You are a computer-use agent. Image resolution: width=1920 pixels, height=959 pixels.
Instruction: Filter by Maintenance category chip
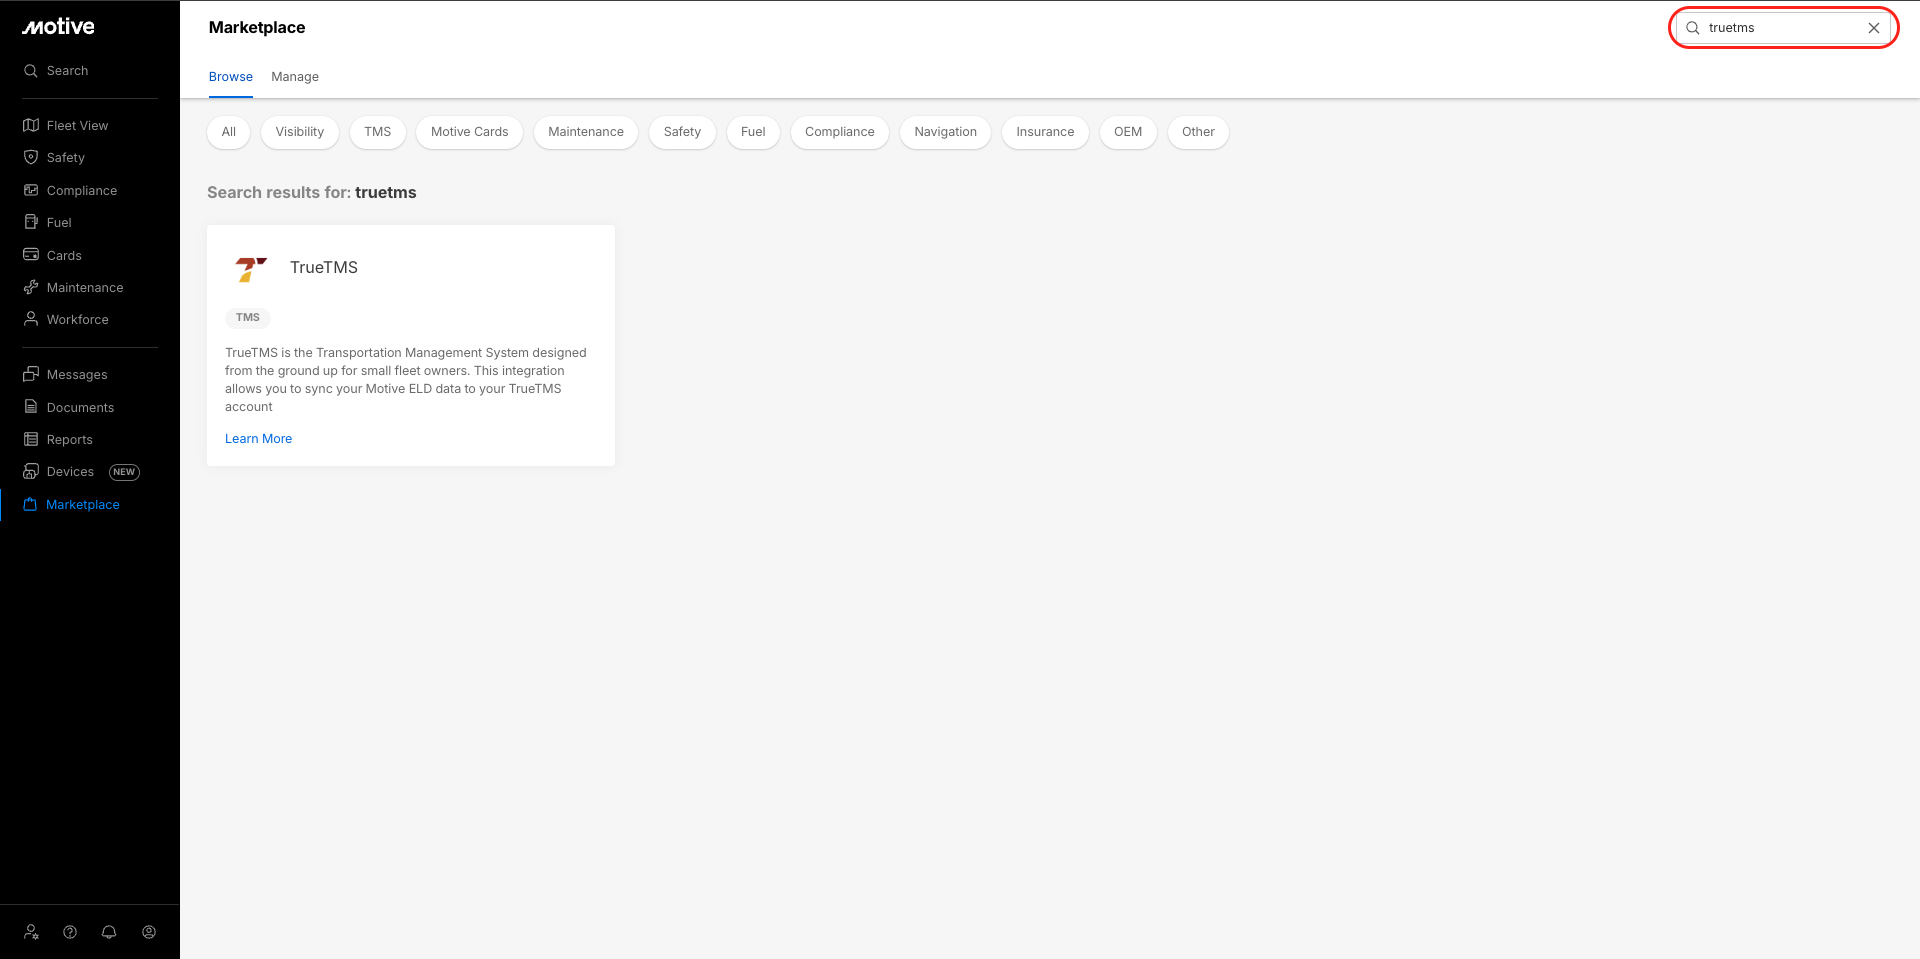click(x=586, y=132)
